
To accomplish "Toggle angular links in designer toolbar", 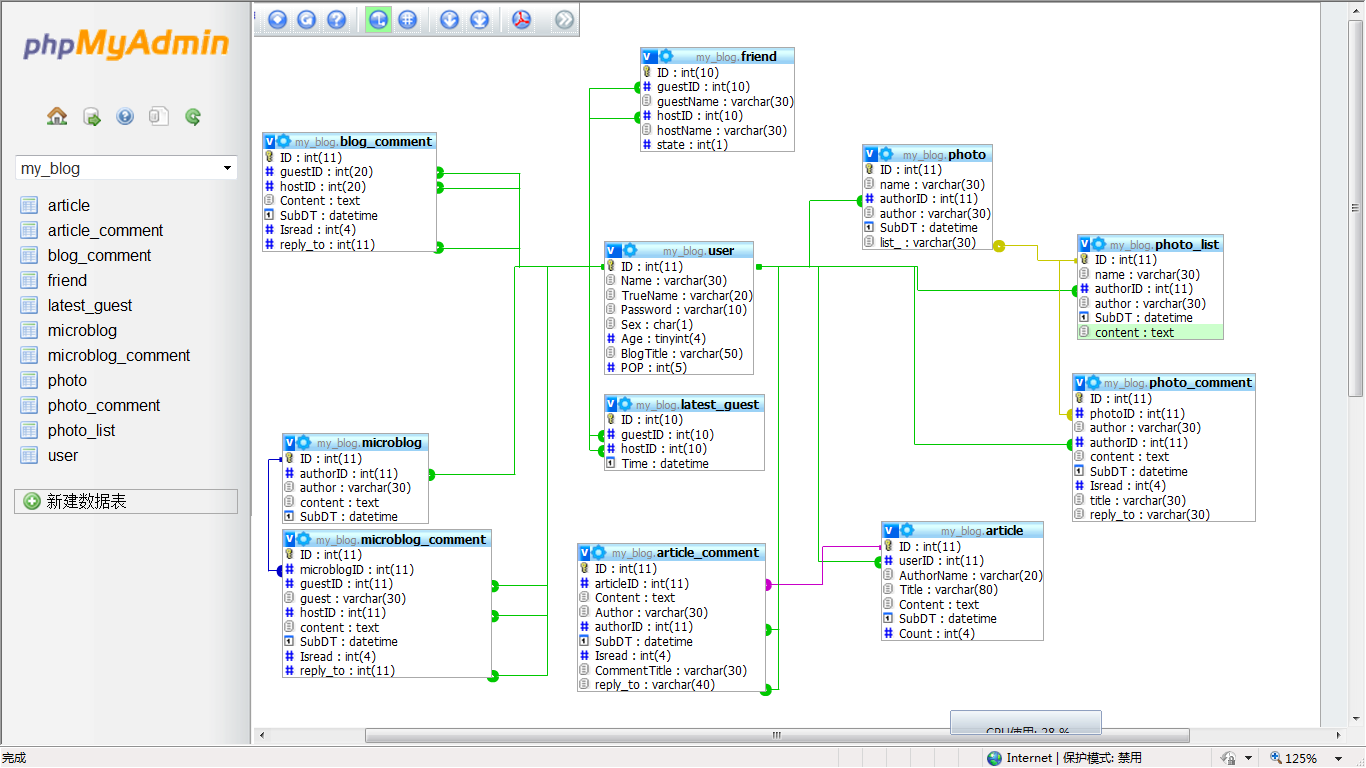I will pos(378,19).
